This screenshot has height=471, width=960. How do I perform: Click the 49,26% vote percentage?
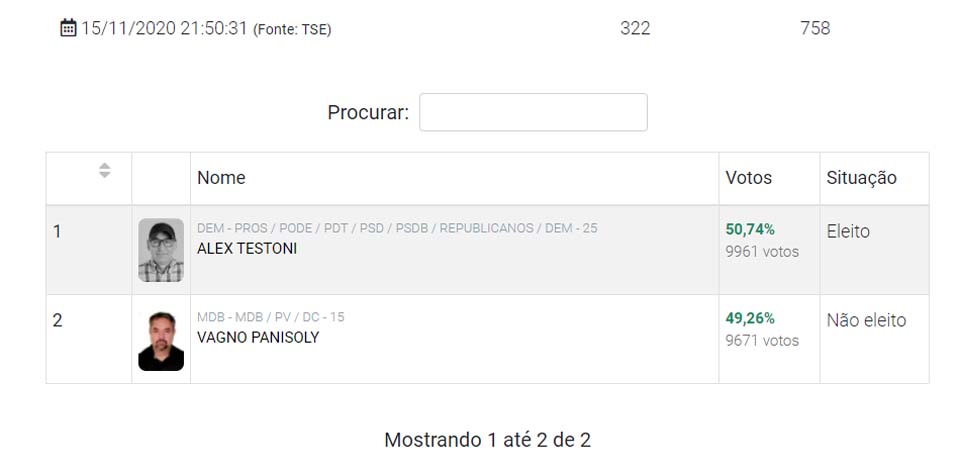(750, 319)
